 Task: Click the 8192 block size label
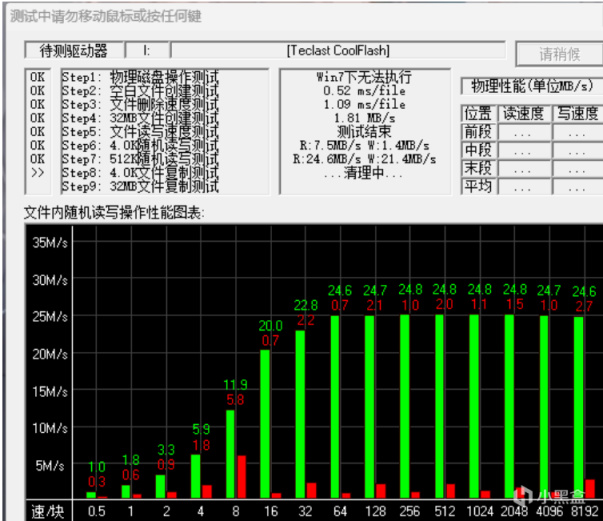tap(585, 511)
